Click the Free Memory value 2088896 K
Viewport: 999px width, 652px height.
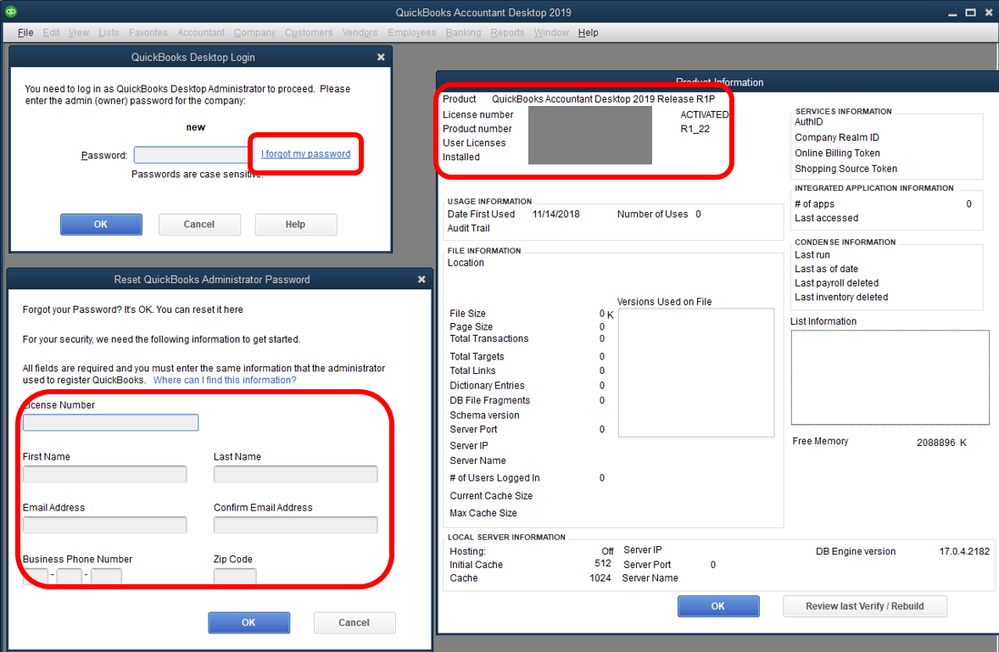click(942, 442)
